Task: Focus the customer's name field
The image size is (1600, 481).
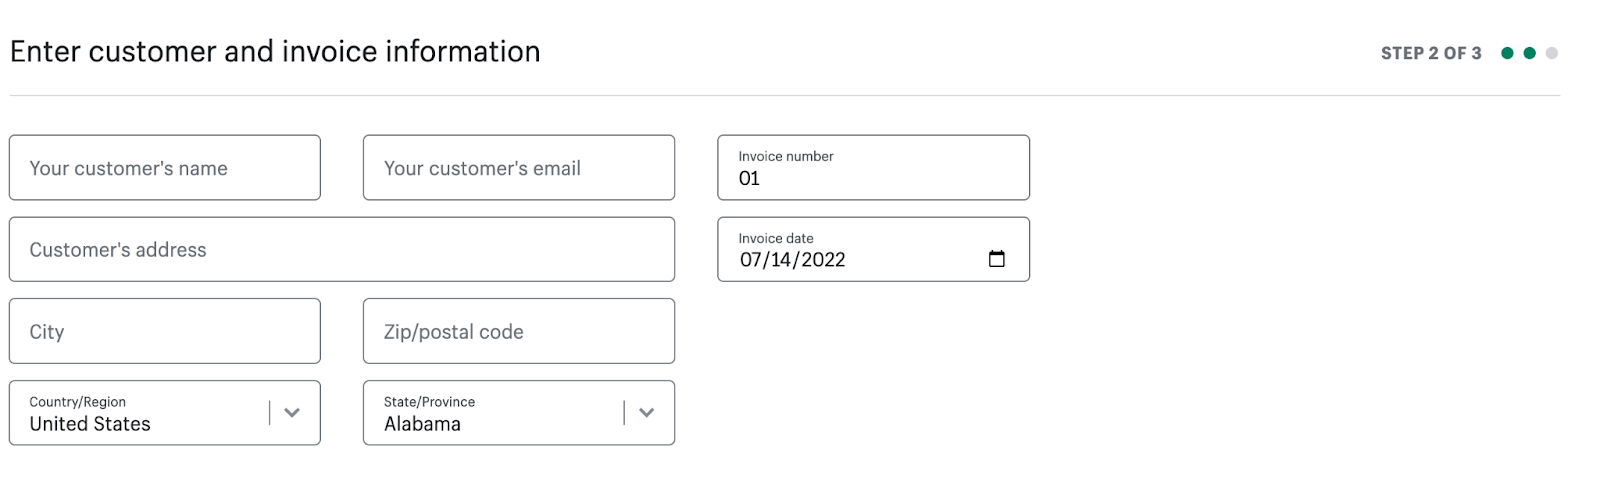Action: tap(165, 168)
